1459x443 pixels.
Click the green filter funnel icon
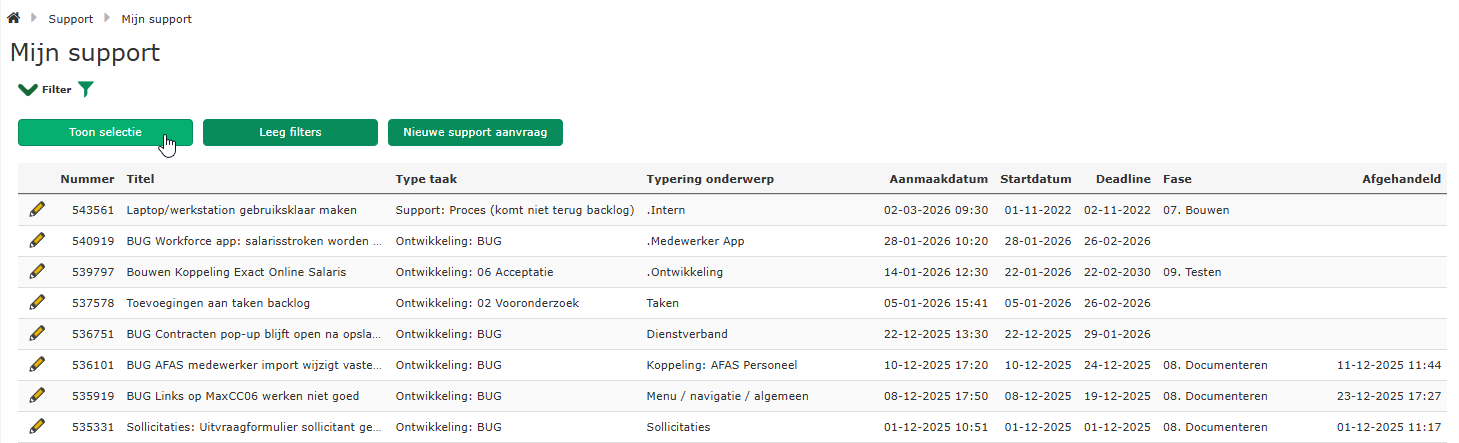coord(87,89)
